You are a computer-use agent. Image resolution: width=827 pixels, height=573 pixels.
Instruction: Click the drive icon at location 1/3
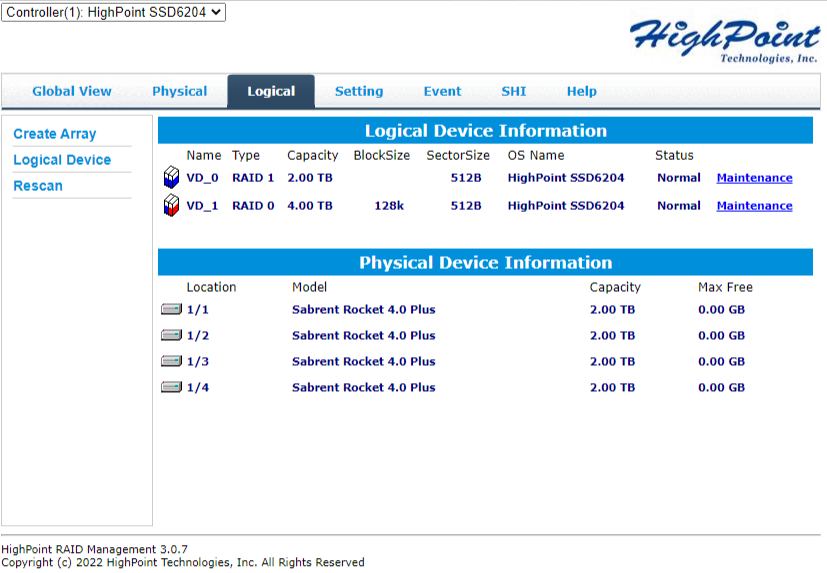[171, 362]
